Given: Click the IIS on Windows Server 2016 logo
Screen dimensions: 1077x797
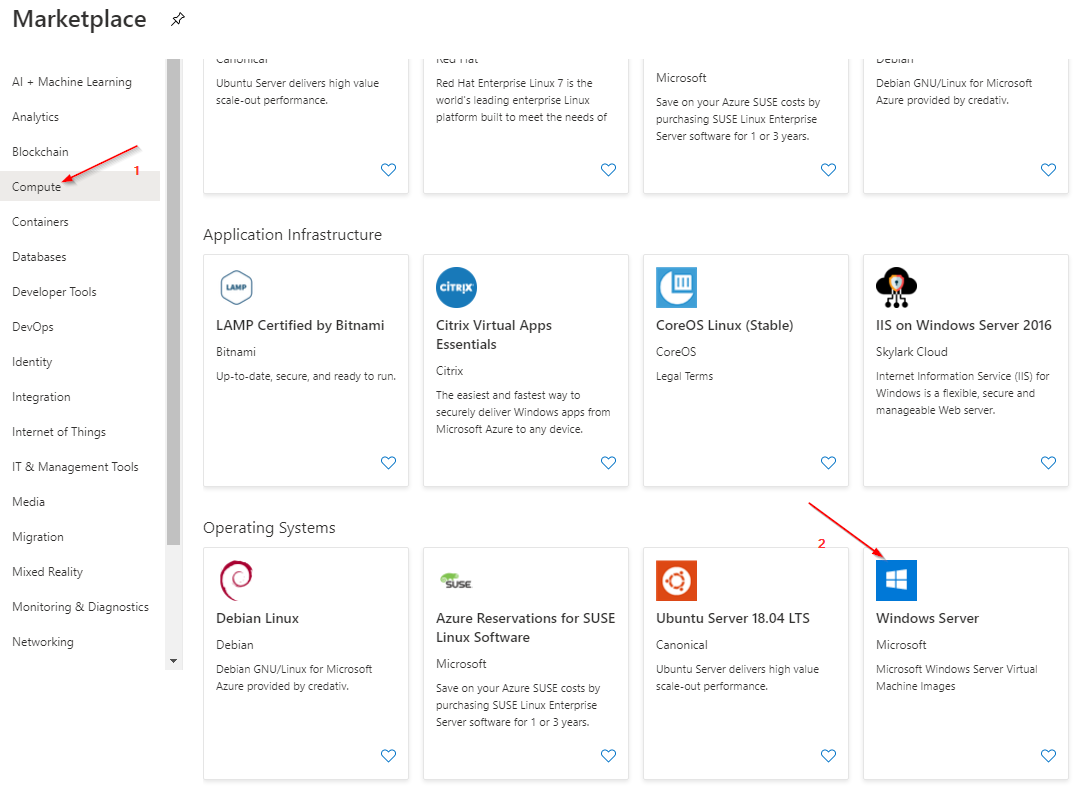Looking at the screenshot, I should click(896, 287).
